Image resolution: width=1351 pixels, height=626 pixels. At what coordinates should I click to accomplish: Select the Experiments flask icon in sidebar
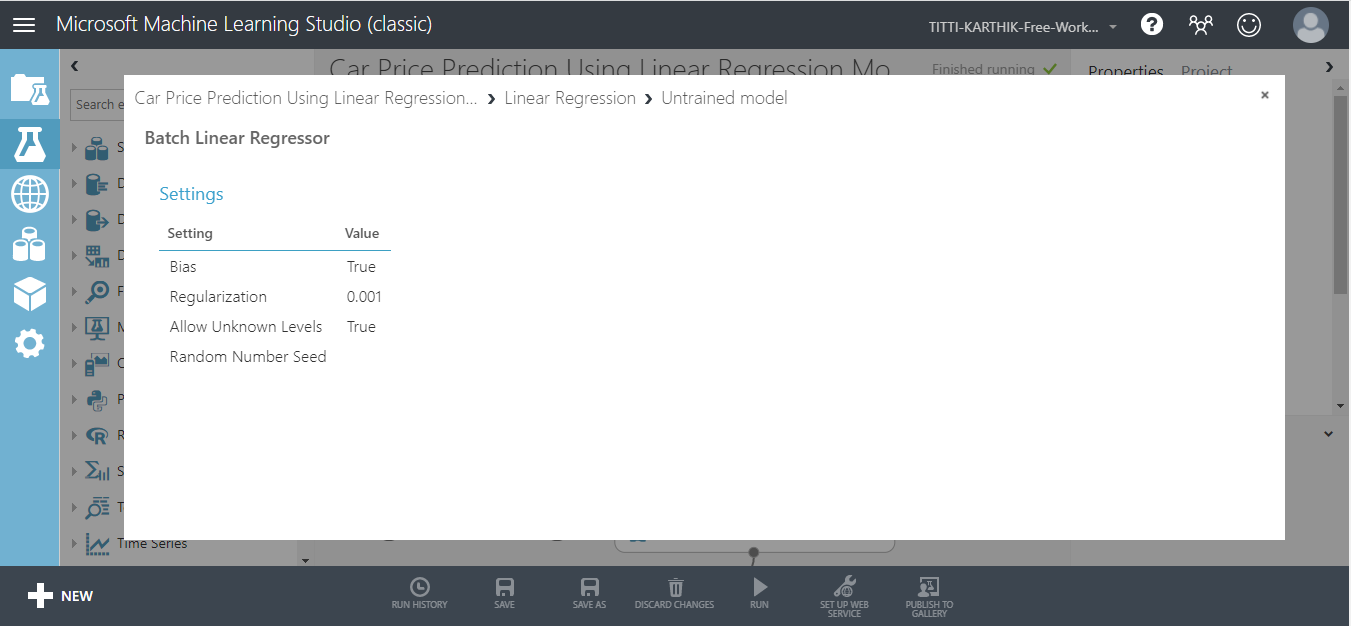coord(29,144)
